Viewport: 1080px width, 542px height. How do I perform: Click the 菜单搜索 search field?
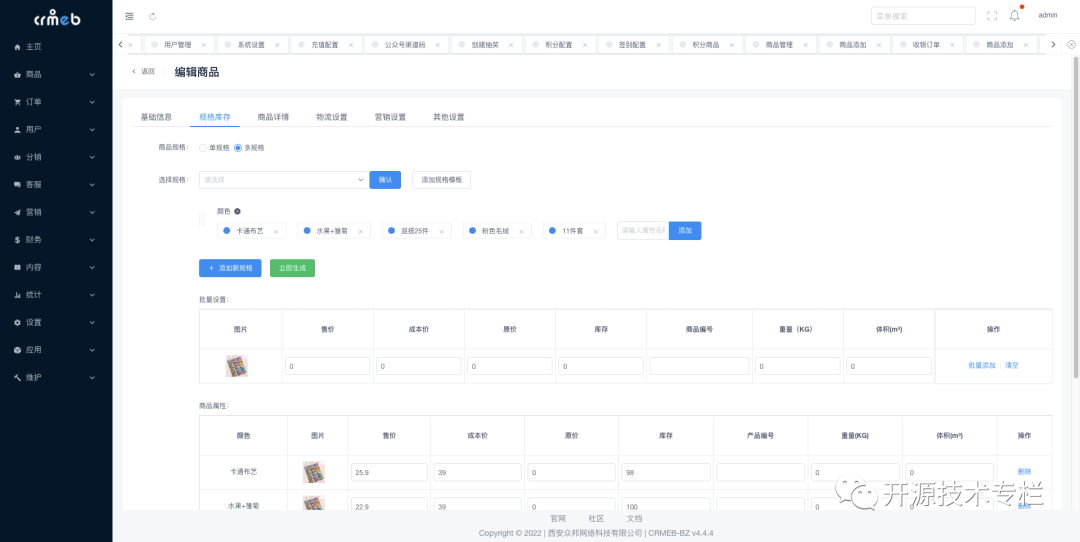pyautogui.click(x=923, y=16)
